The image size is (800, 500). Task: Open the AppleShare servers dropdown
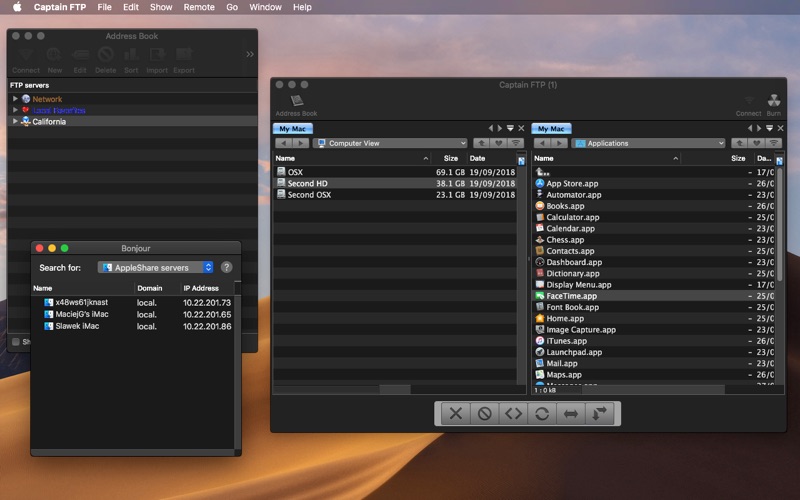[x=156, y=267]
